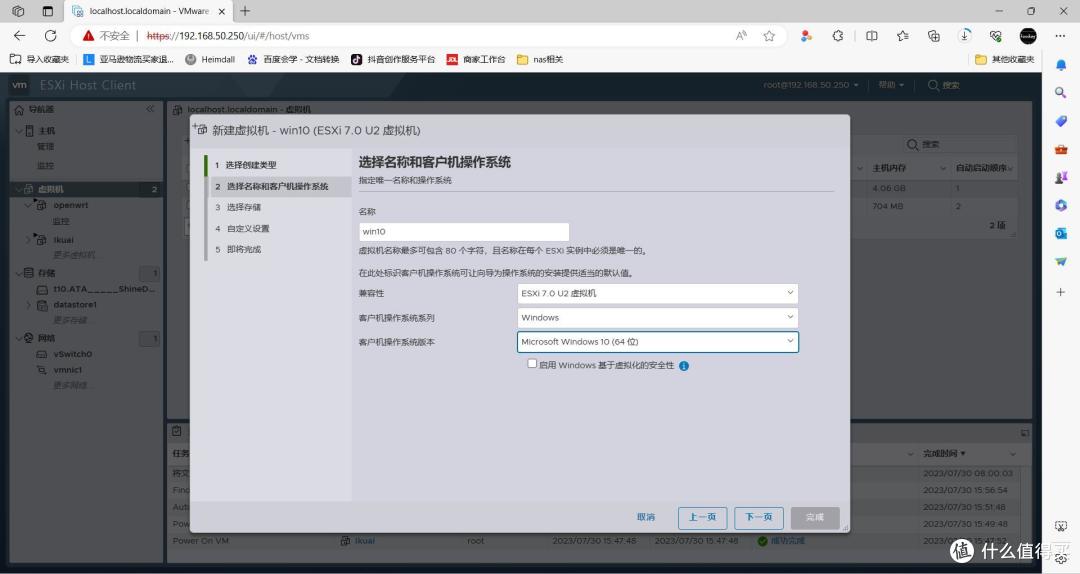Screen dimensions: 1080x574
Task: Open the 导入收藏夹 bookmark
Action: [40, 59]
